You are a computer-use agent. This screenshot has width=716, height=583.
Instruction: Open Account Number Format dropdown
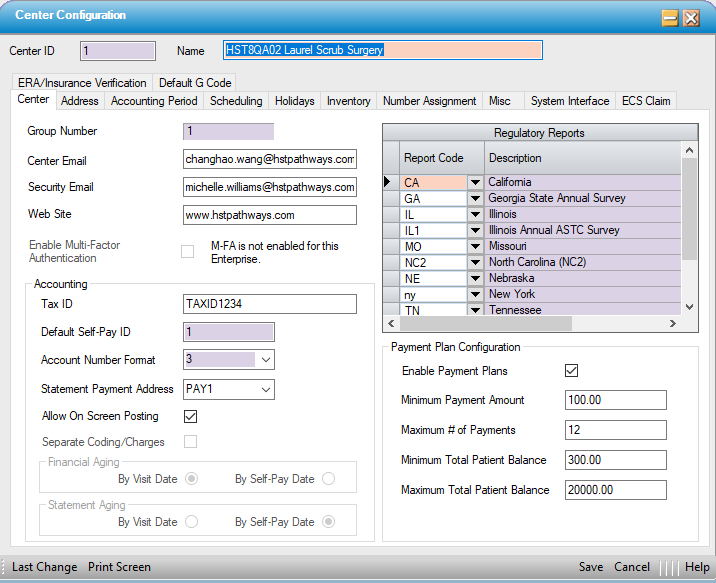point(265,360)
